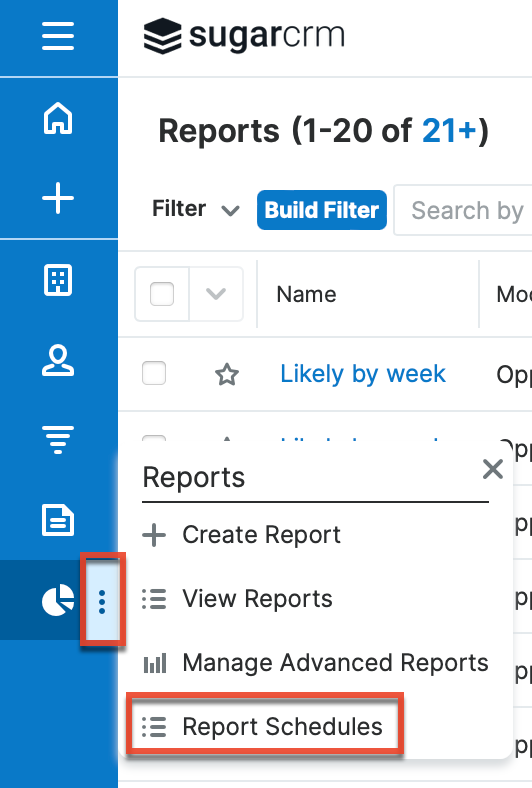Sort by the Name column header

coord(306,294)
